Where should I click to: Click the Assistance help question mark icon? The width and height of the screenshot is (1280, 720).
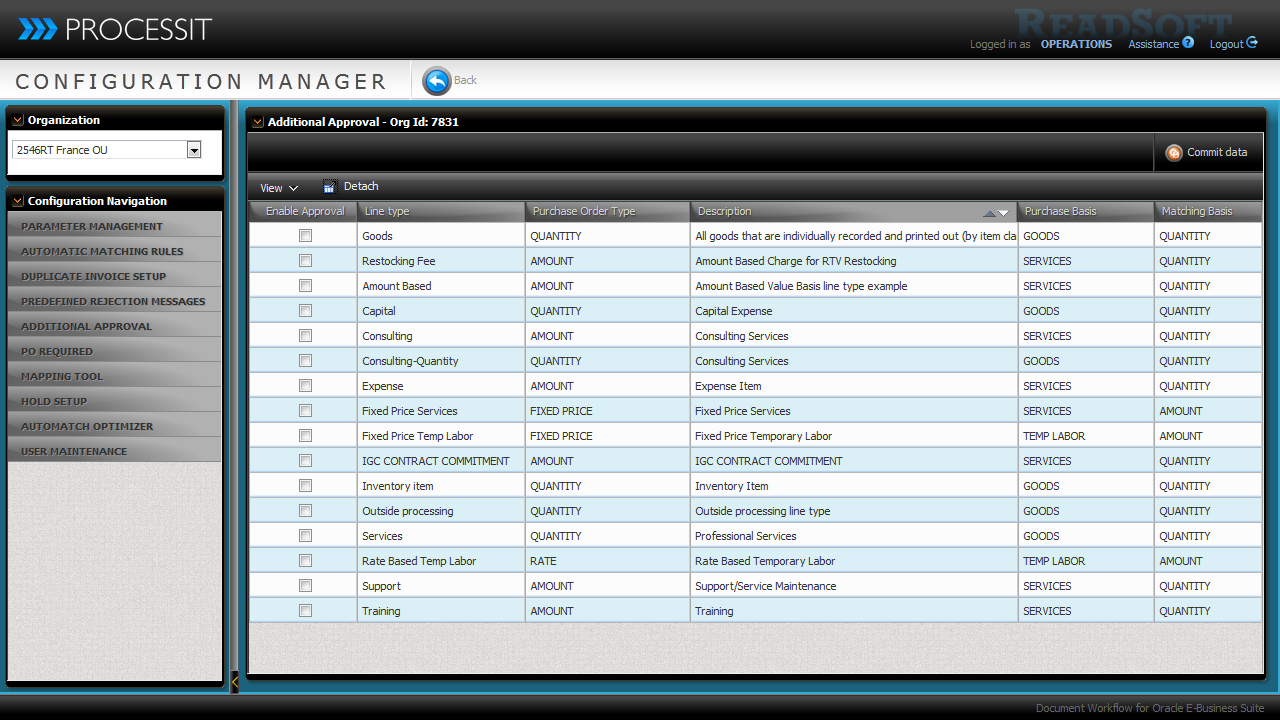[x=1188, y=43]
